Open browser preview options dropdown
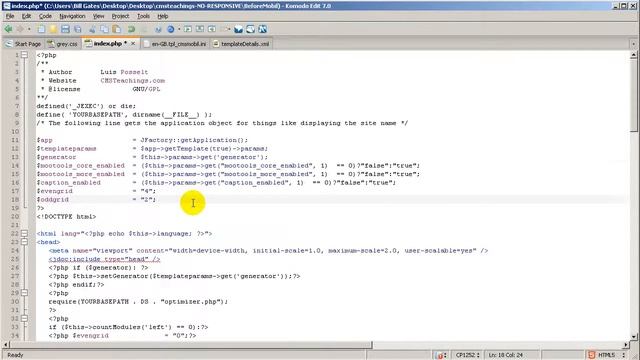Viewport: 640px width, 360px height. click(179, 29)
